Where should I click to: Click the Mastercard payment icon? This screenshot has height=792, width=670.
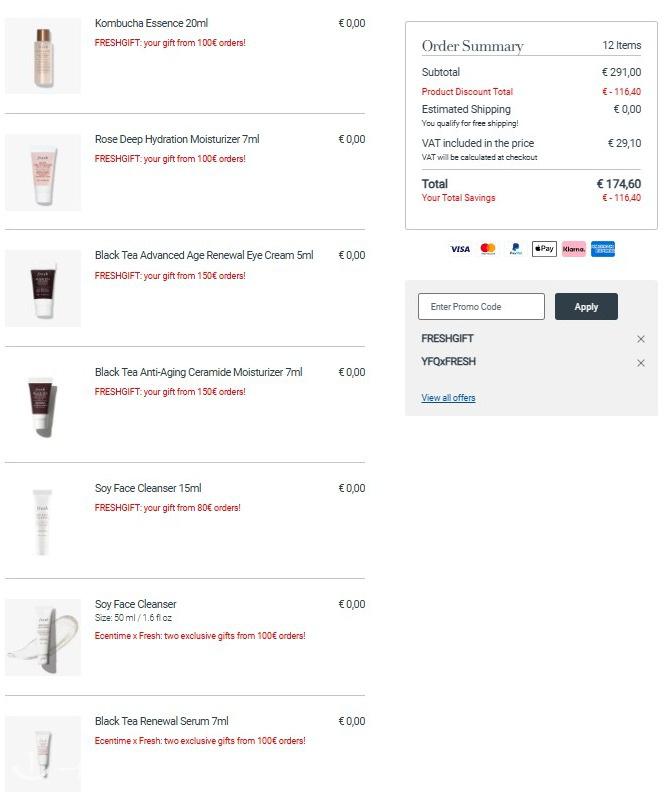488,249
